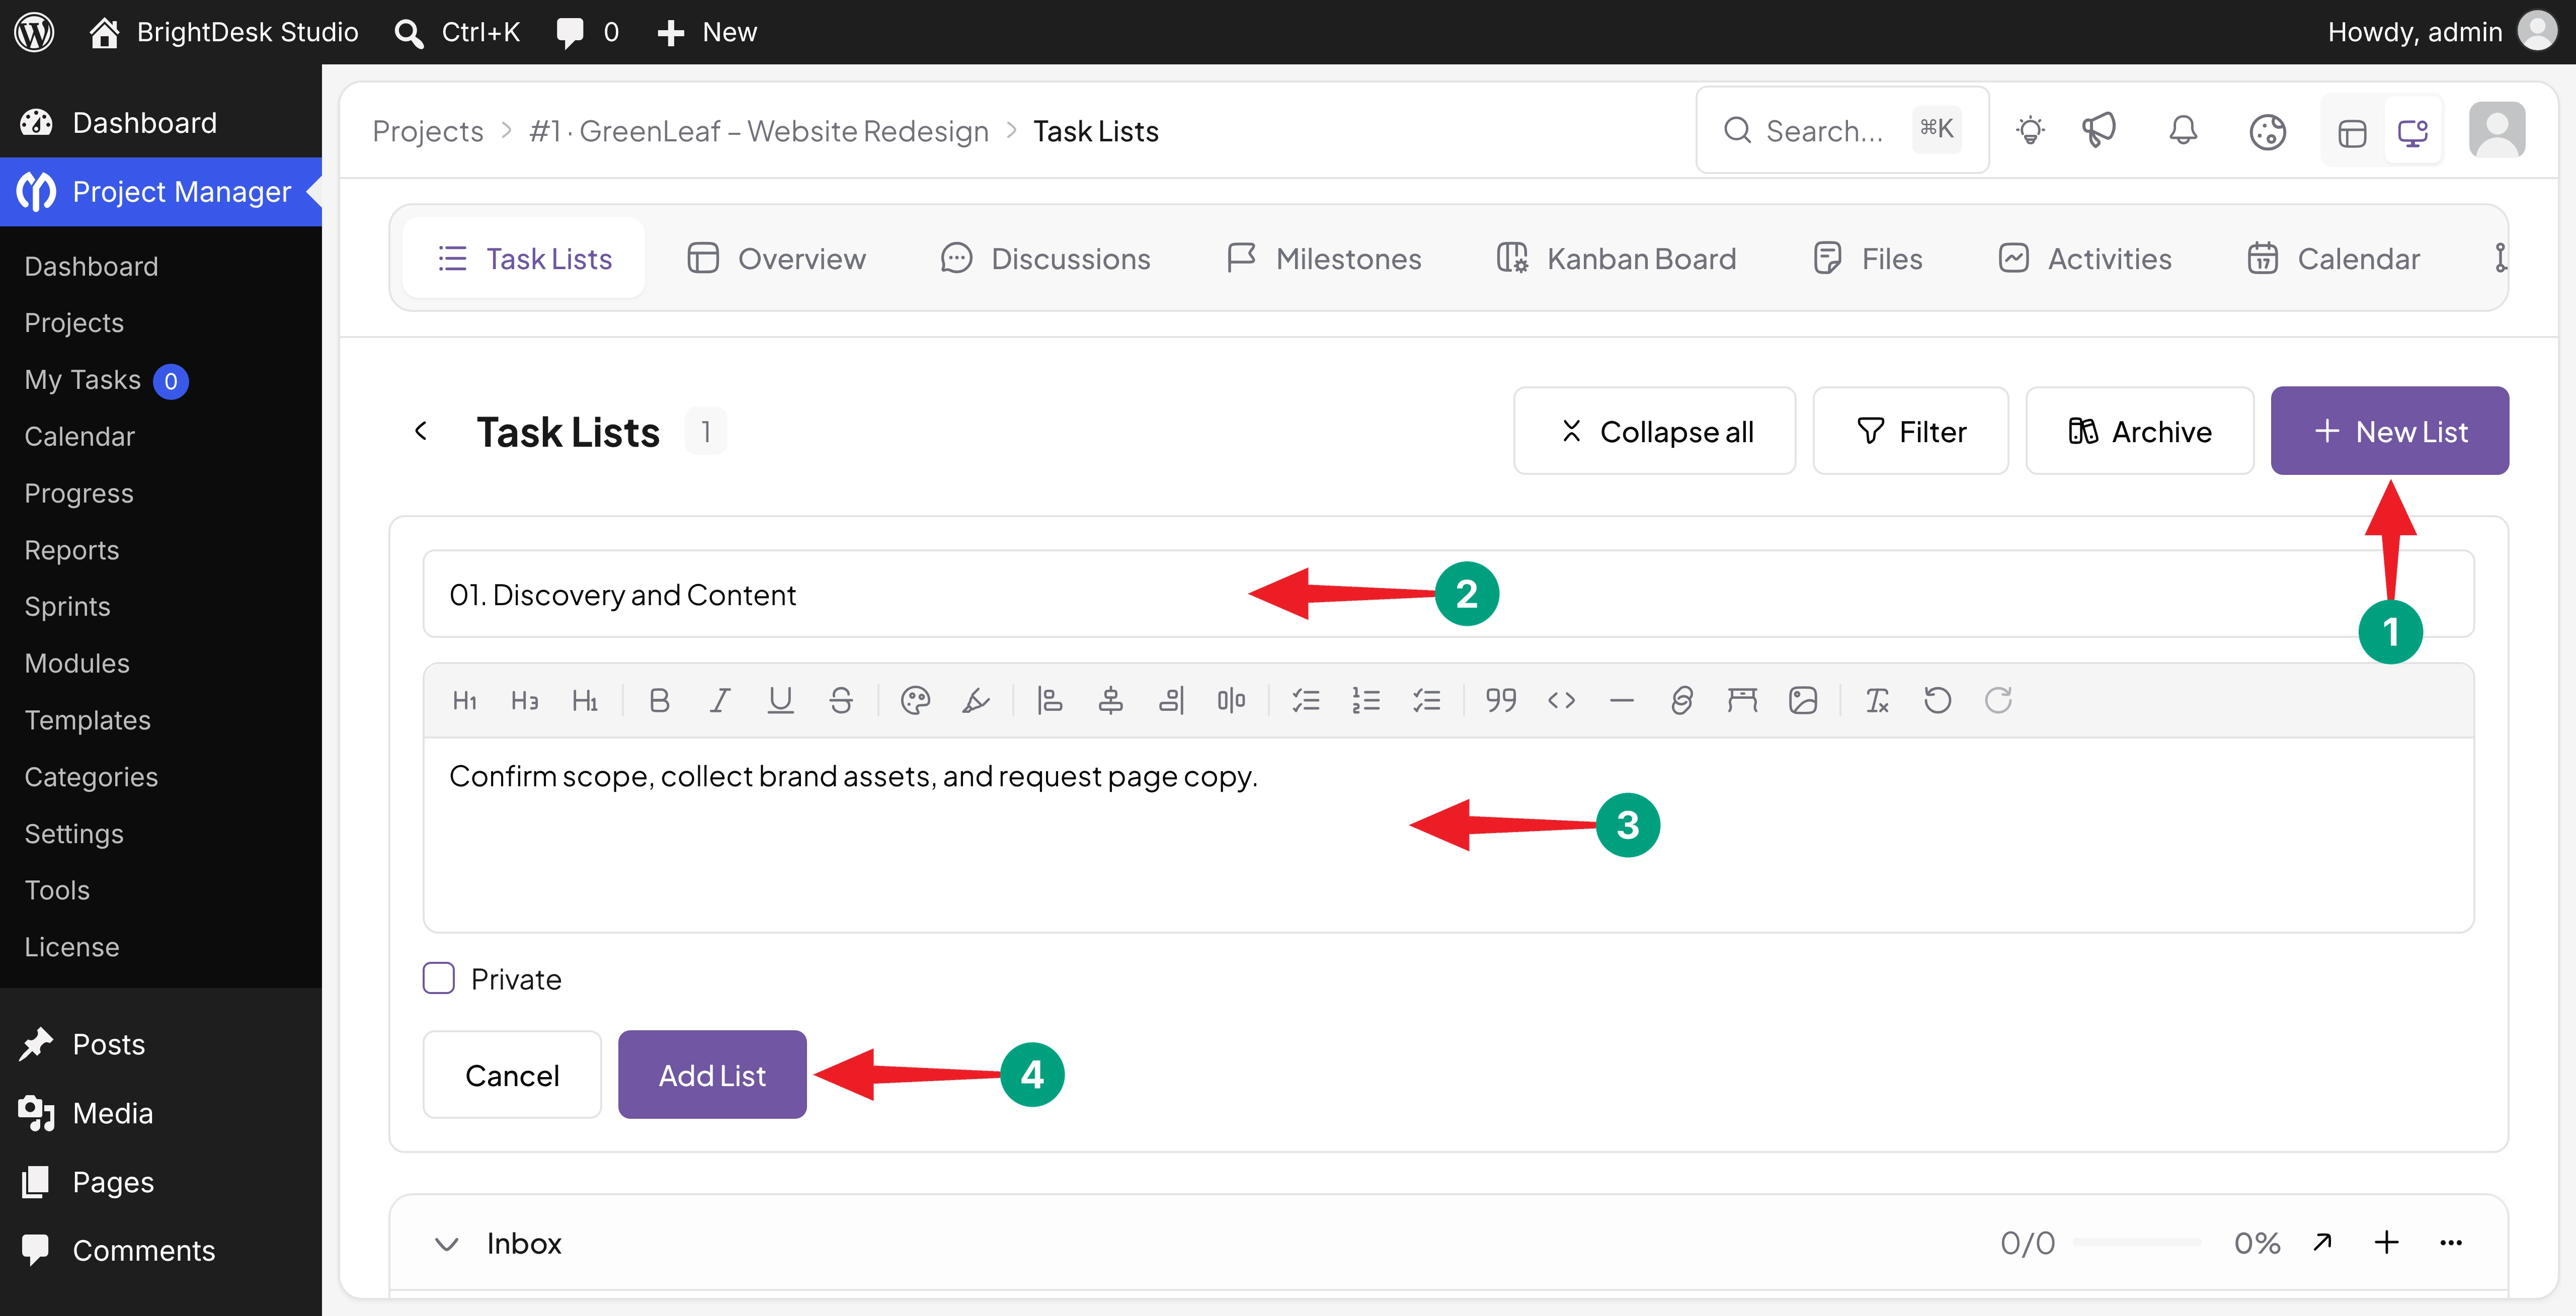Align text right in the editor
This screenshot has height=1316, width=2576.
[x=1171, y=700]
